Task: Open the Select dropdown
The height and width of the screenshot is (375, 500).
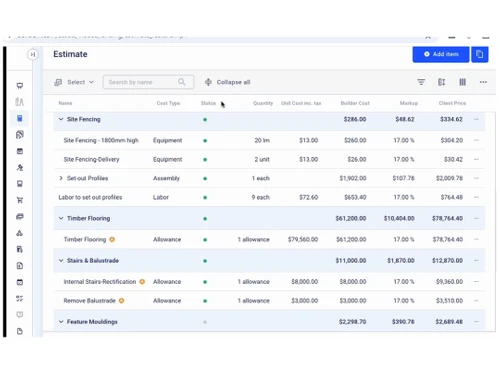Action: pos(74,82)
